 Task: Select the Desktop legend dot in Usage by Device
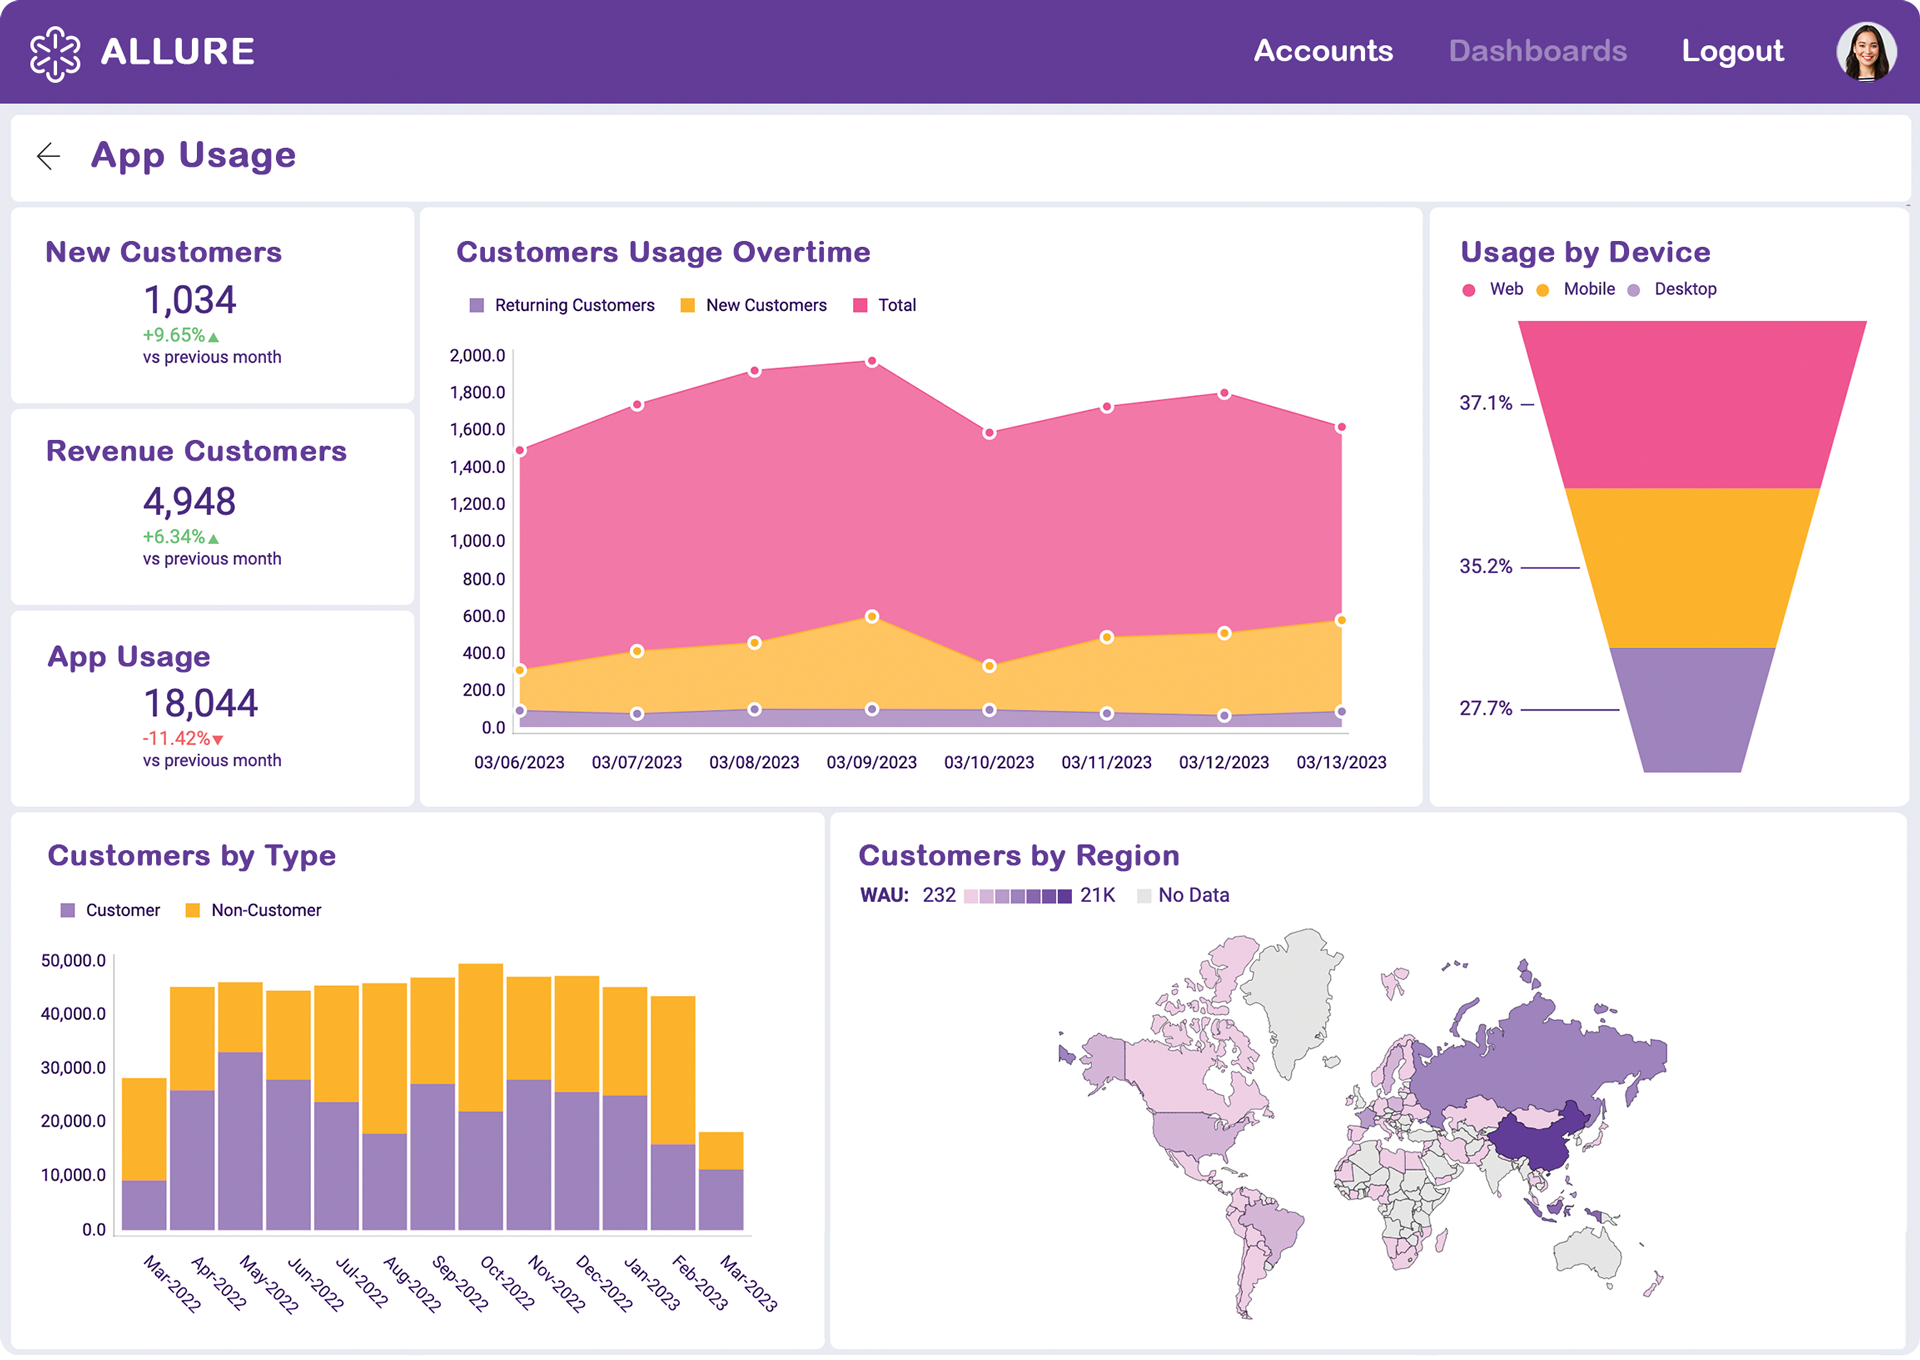[x=1635, y=289]
